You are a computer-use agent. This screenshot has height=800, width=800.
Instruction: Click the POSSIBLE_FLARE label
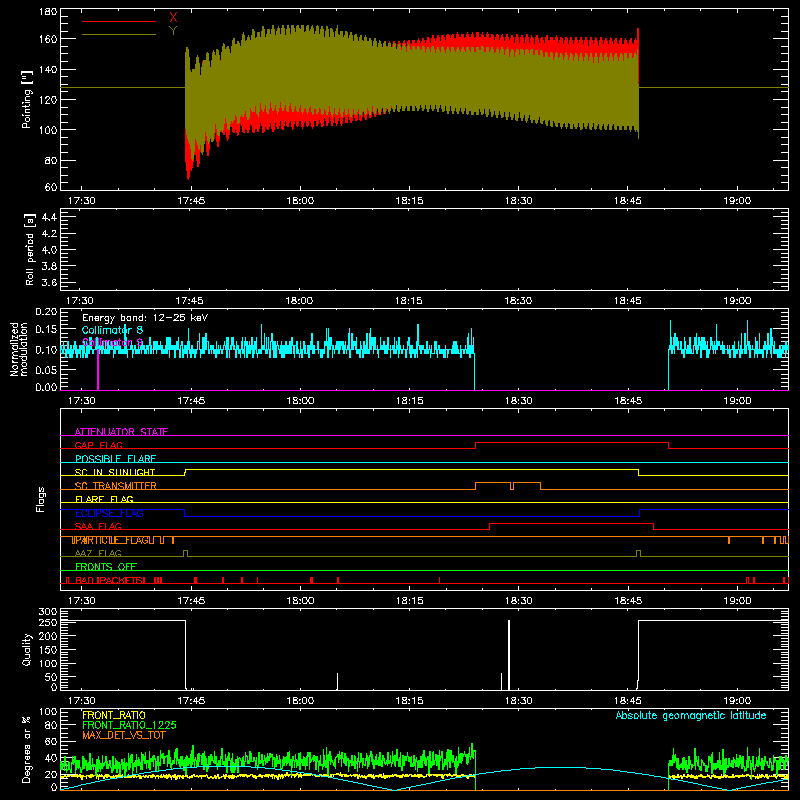point(115,459)
